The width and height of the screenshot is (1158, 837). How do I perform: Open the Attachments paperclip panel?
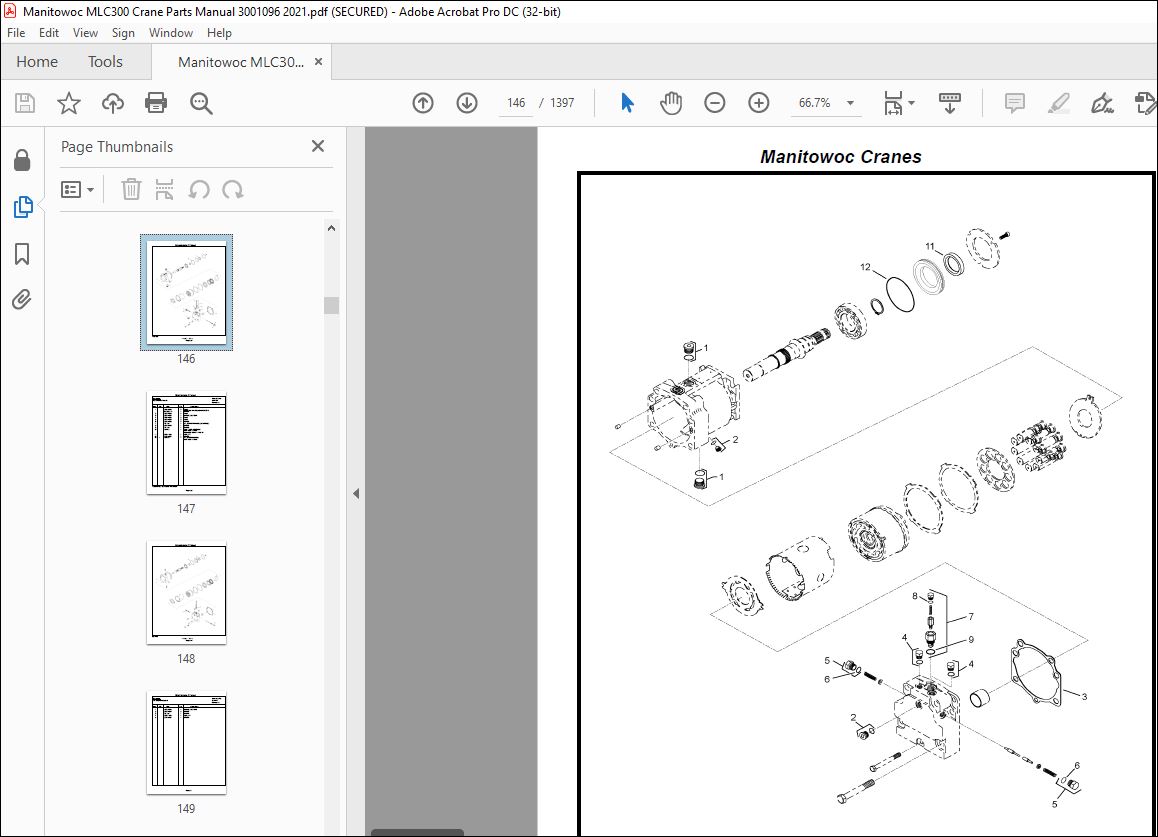(21, 299)
